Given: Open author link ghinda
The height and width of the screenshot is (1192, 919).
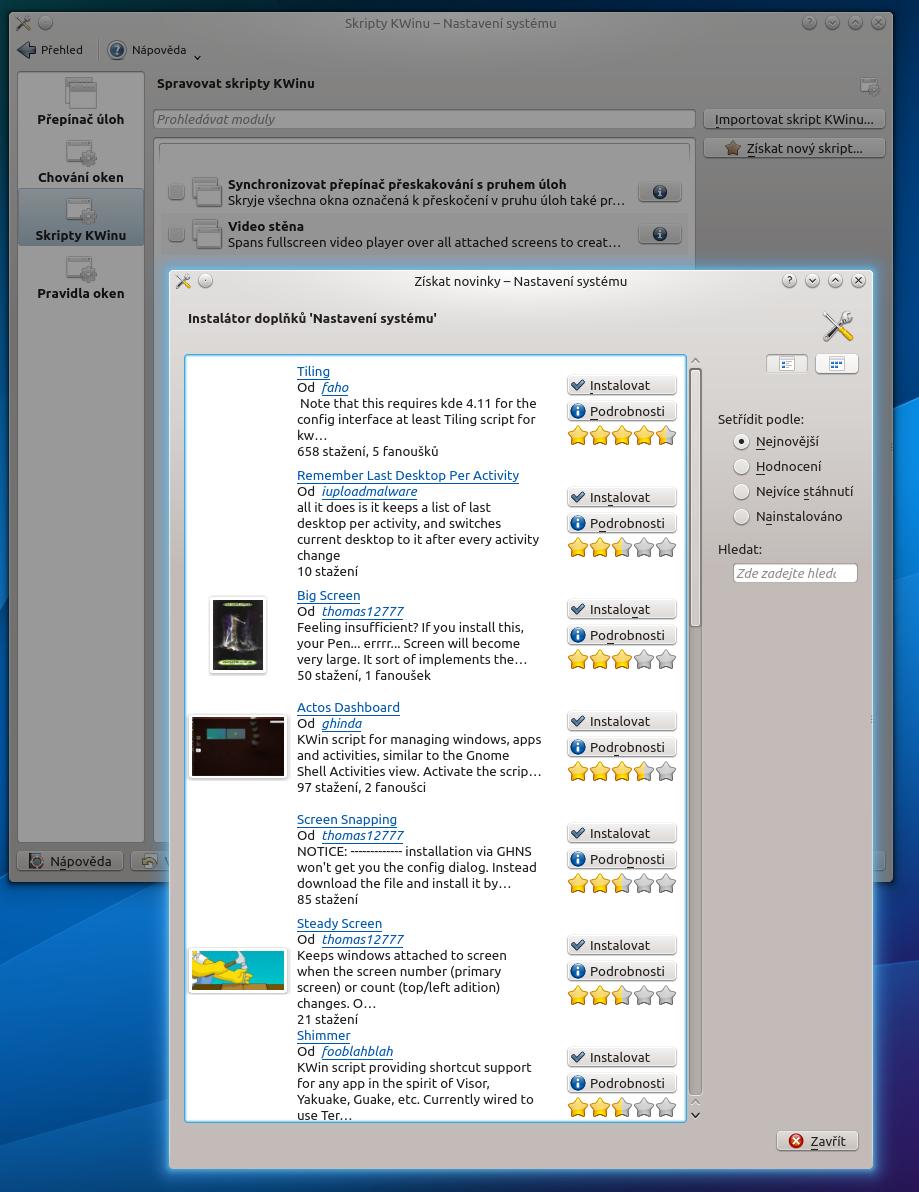Looking at the screenshot, I should tap(341, 724).
